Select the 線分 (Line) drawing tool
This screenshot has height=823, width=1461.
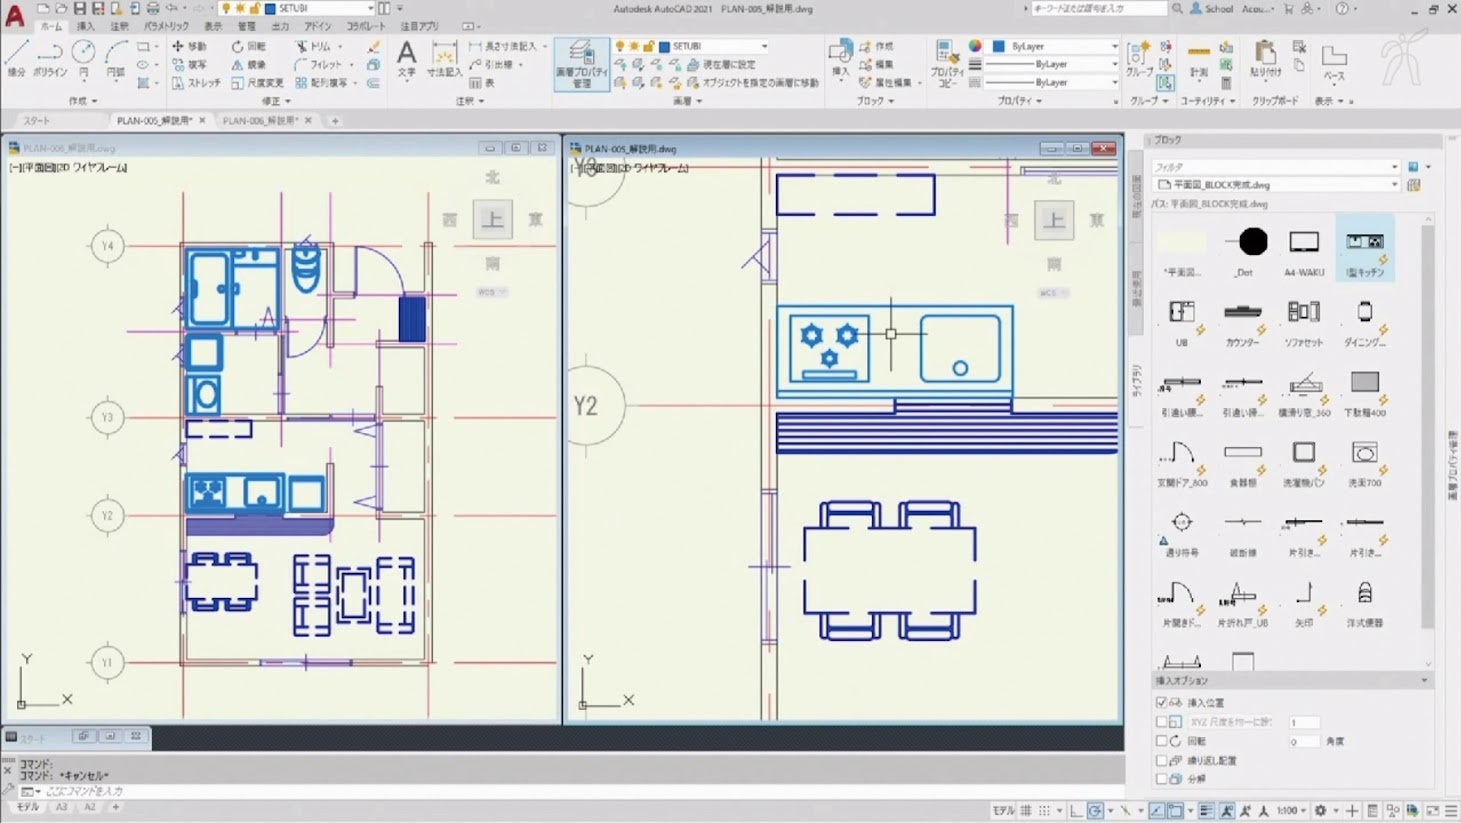[16, 57]
